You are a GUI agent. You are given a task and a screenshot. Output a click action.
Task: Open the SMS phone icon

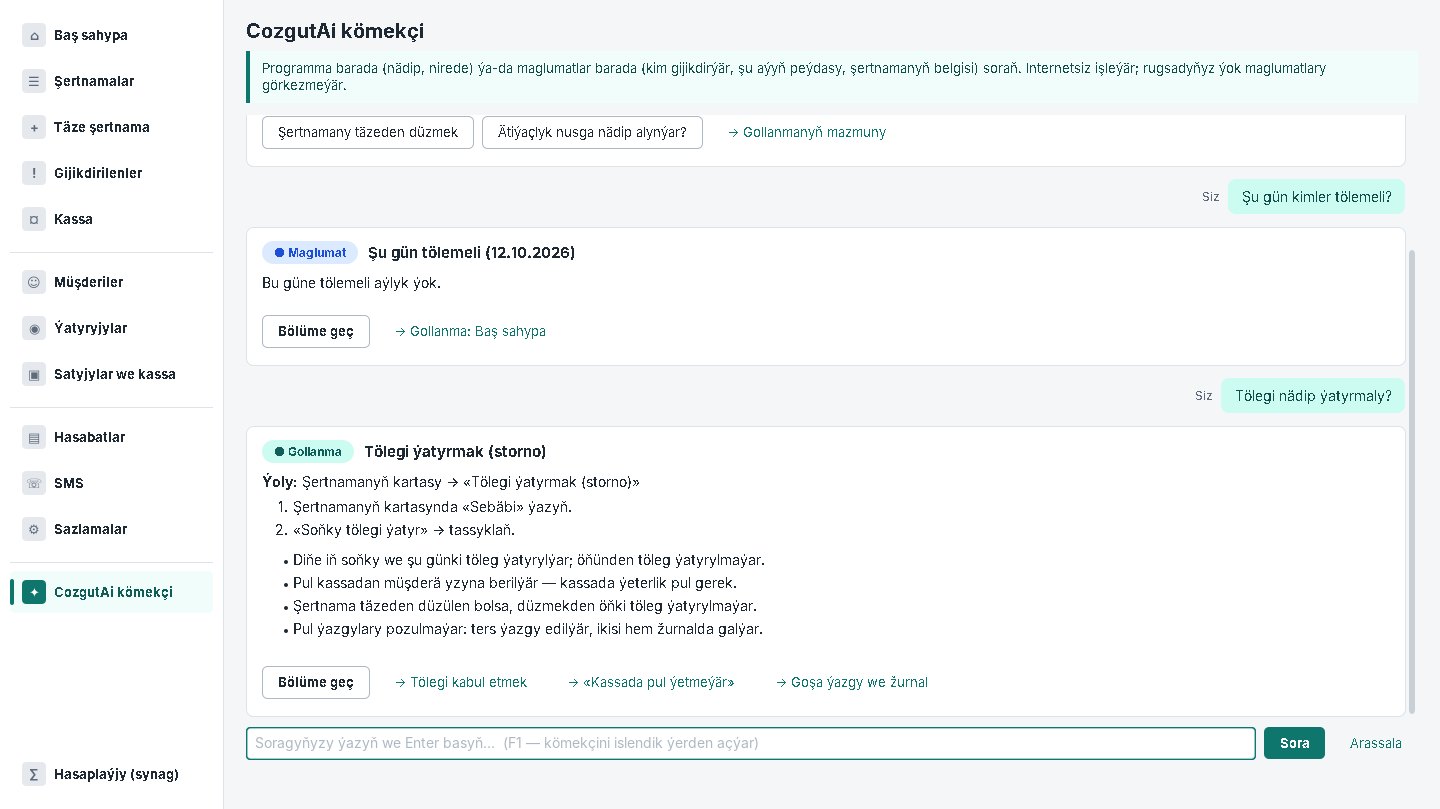click(x=34, y=483)
